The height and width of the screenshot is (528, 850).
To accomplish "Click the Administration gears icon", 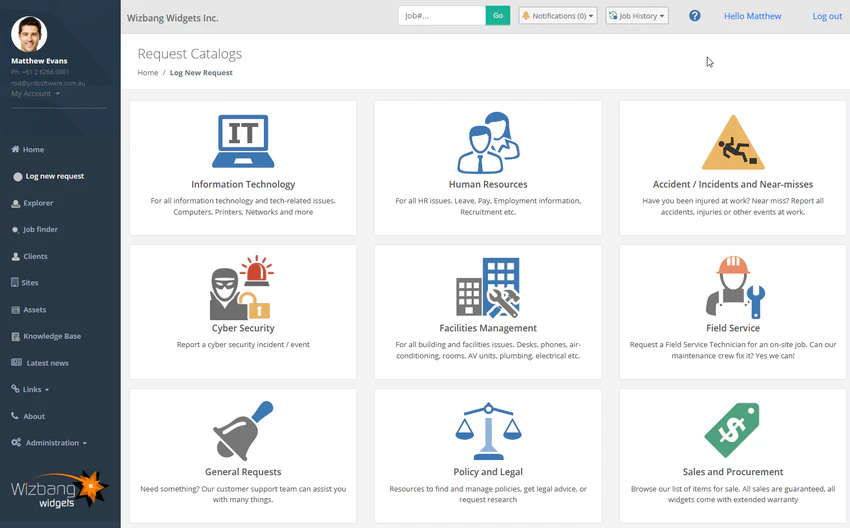I will tap(16, 442).
